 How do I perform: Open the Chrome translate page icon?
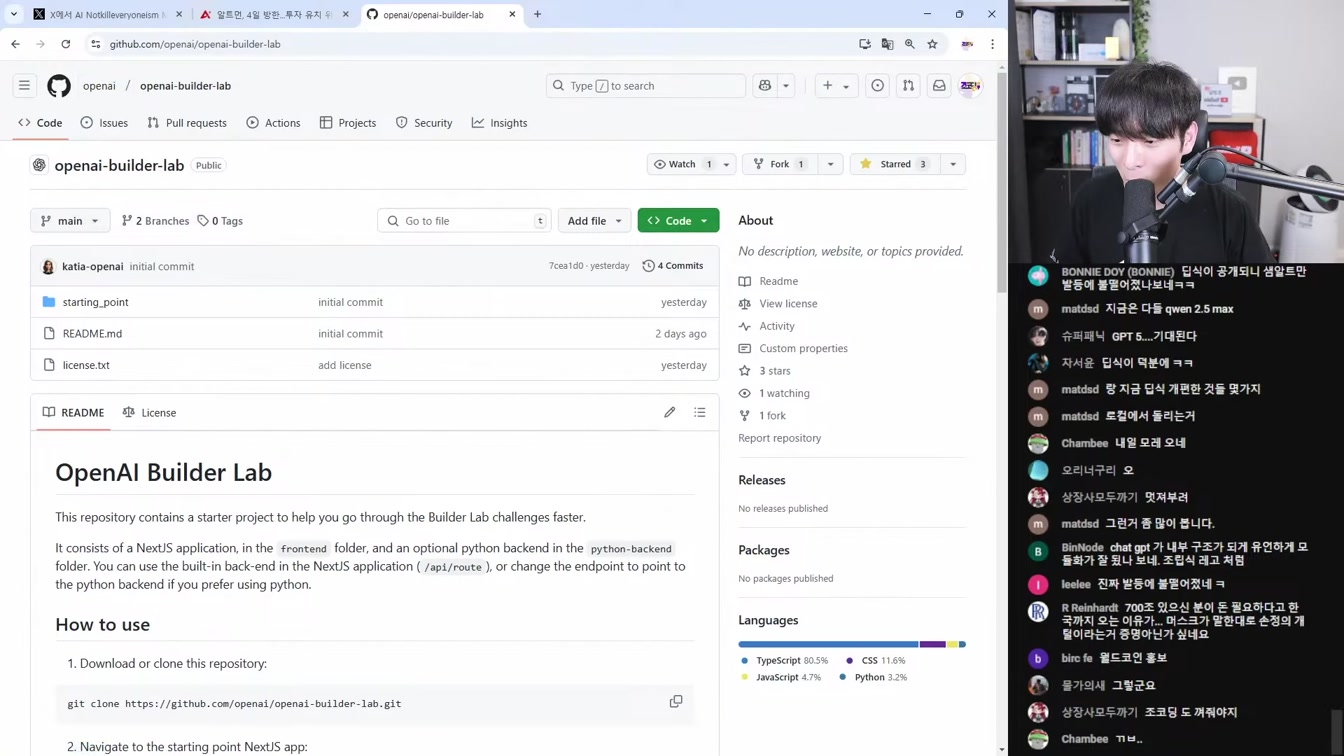(x=887, y=44)
